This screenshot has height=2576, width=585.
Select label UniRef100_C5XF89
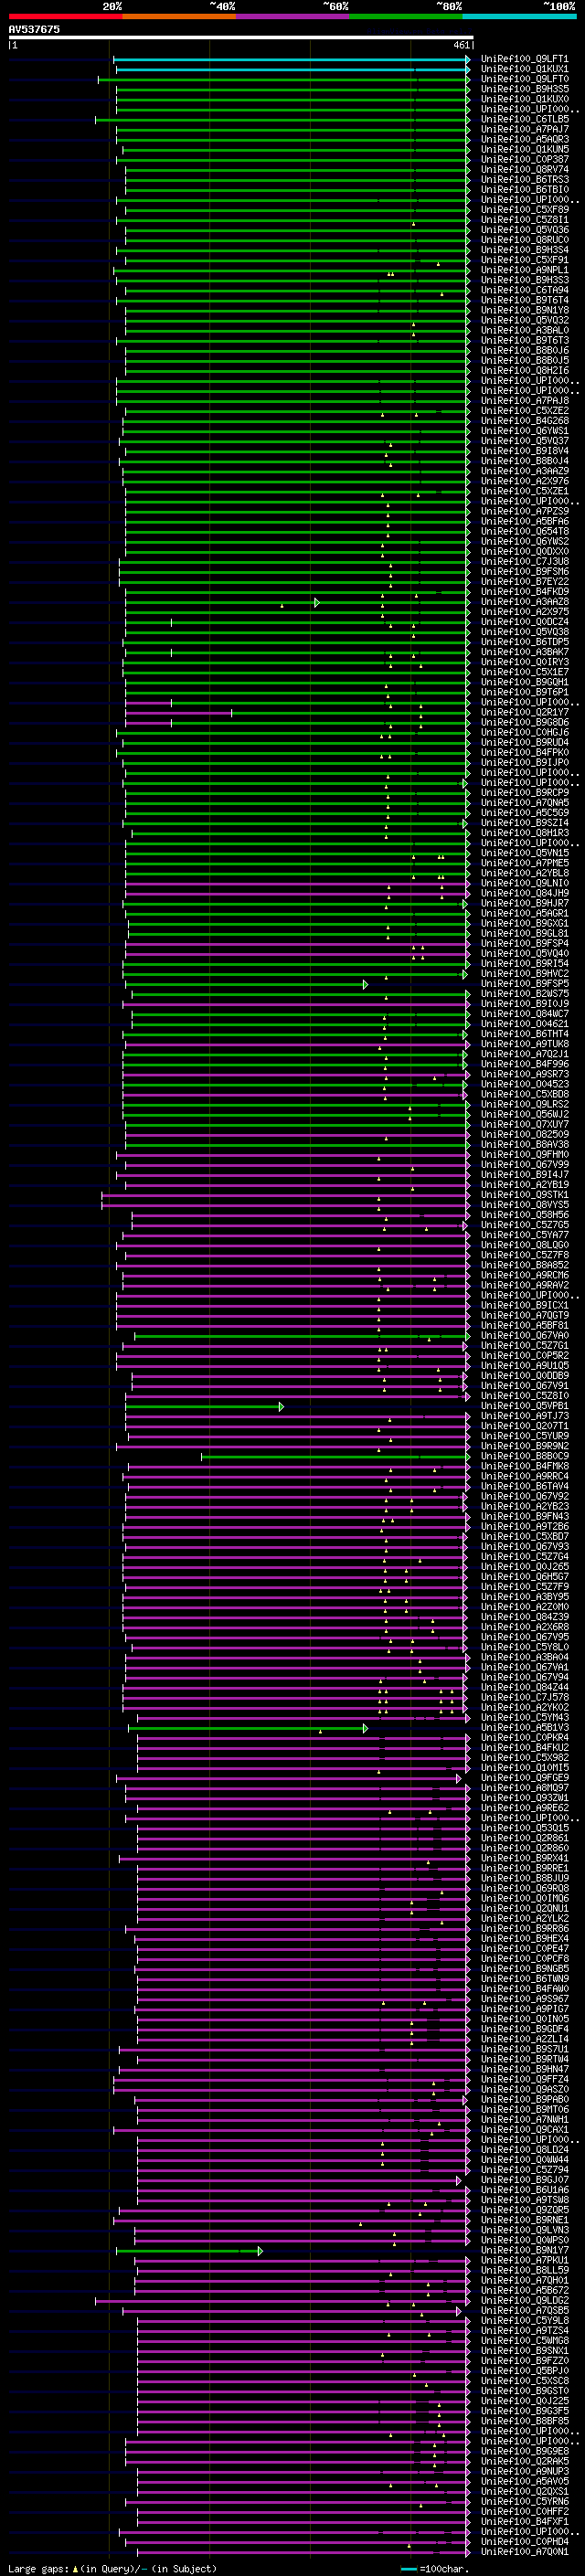click(525, 210)
